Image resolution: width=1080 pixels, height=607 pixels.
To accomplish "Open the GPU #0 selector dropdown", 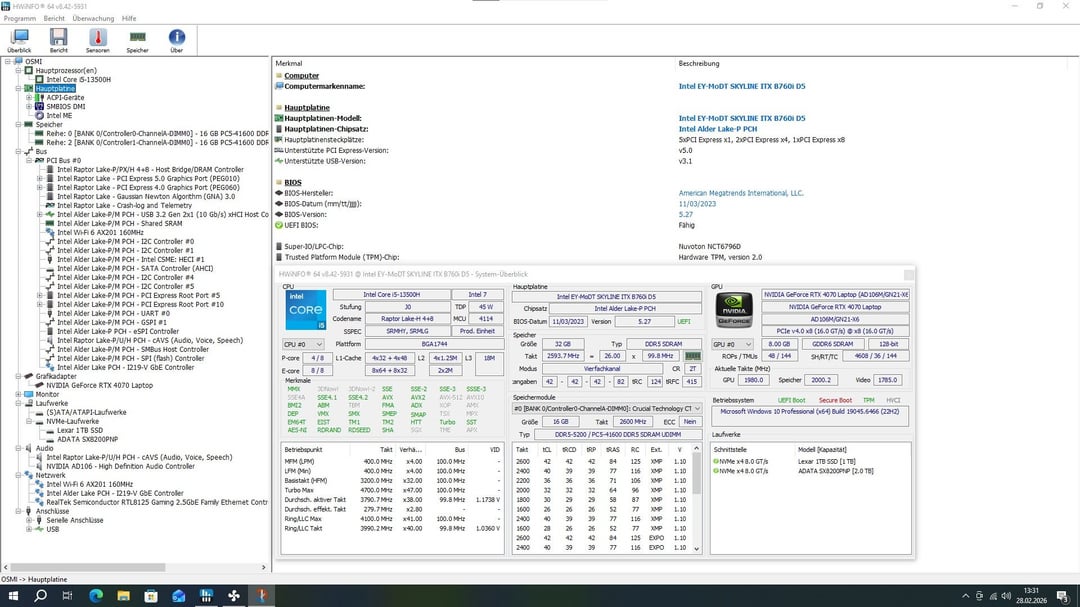I will (x=731, y=344).
